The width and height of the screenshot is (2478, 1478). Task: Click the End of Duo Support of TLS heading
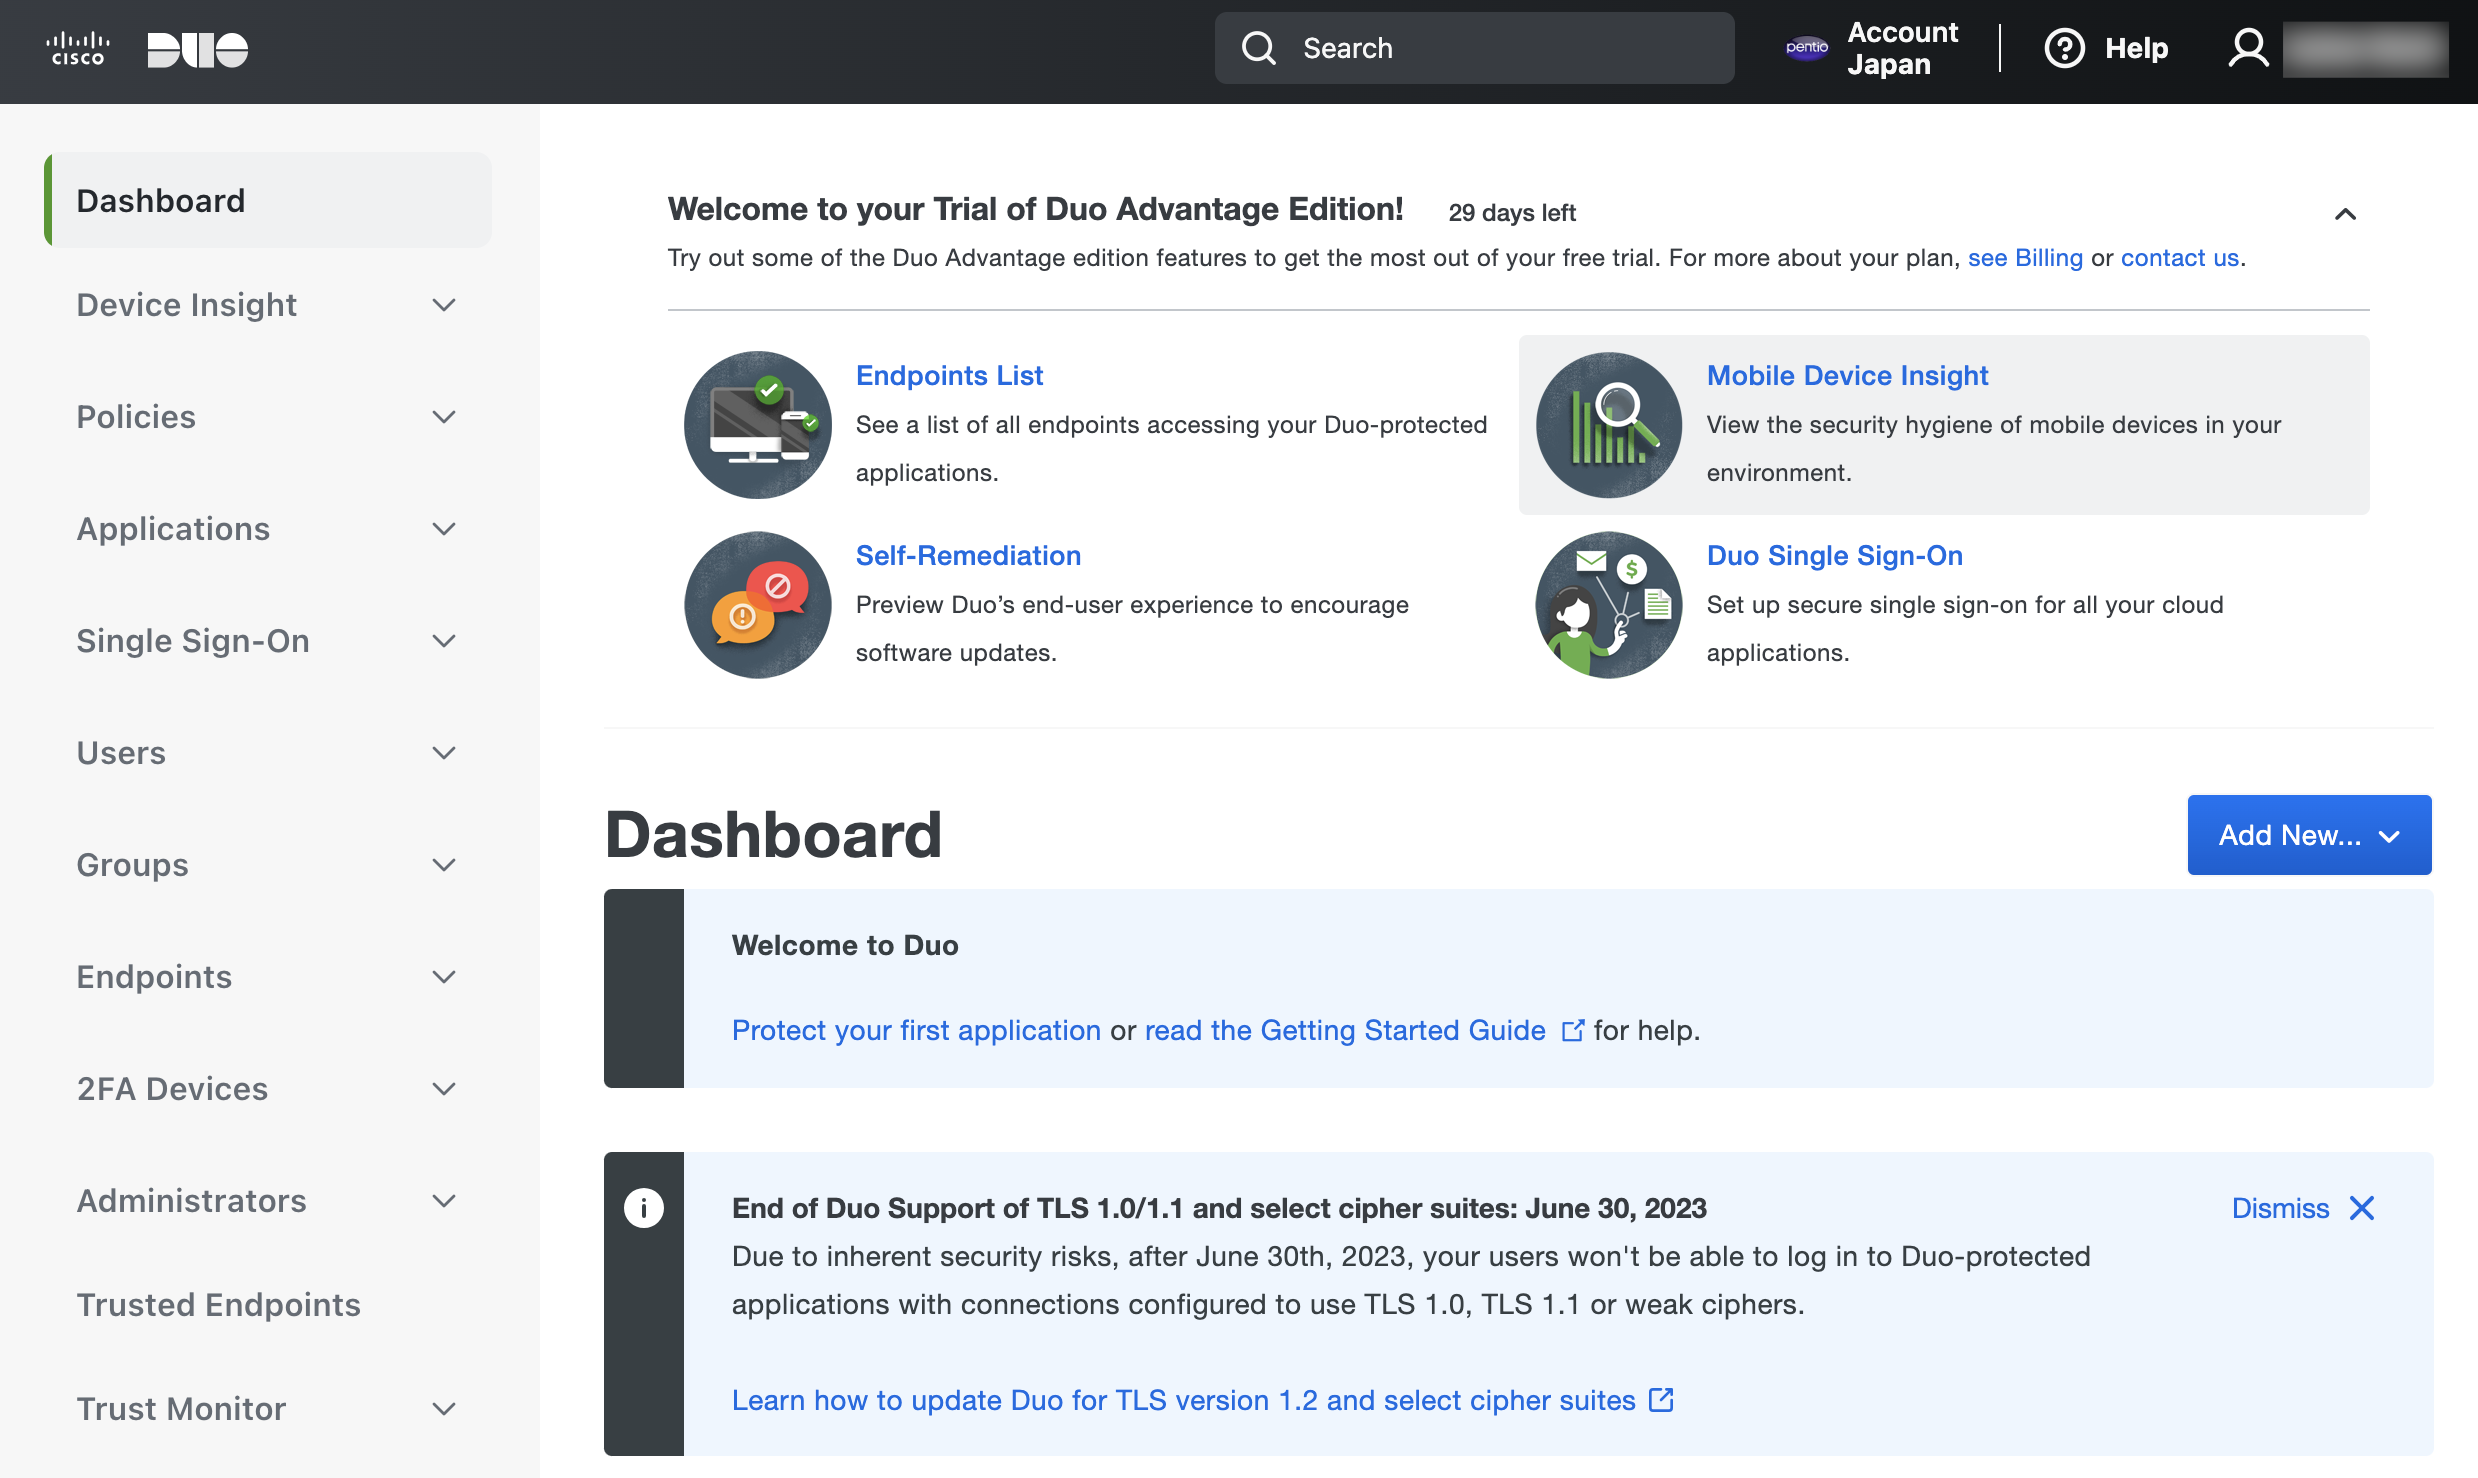tap(1219, 1208)
